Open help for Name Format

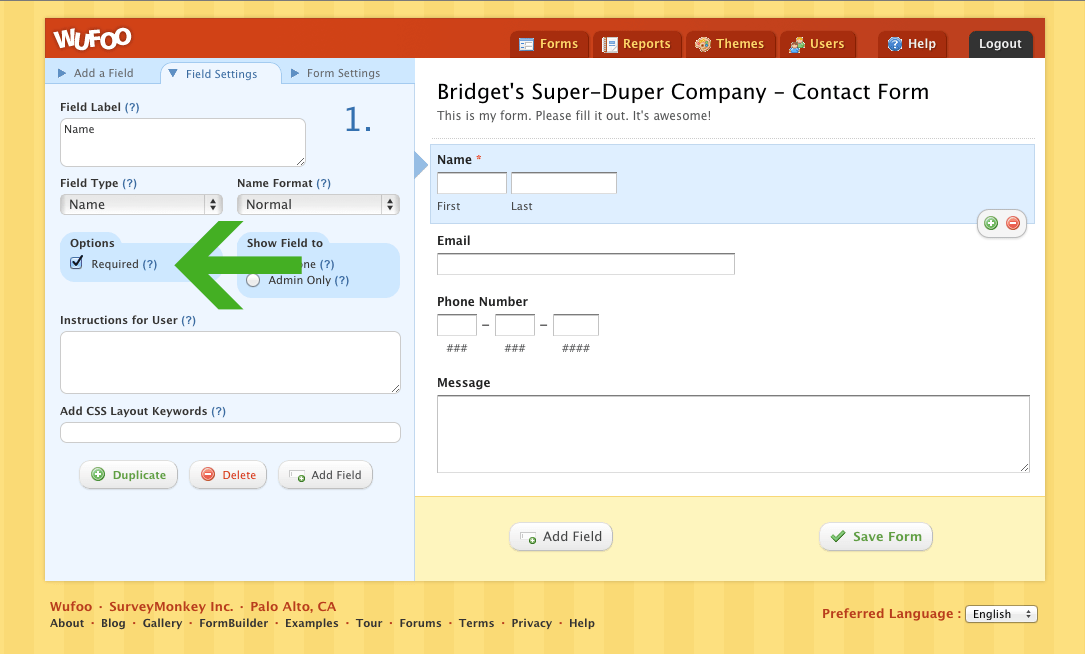point(323,183)
